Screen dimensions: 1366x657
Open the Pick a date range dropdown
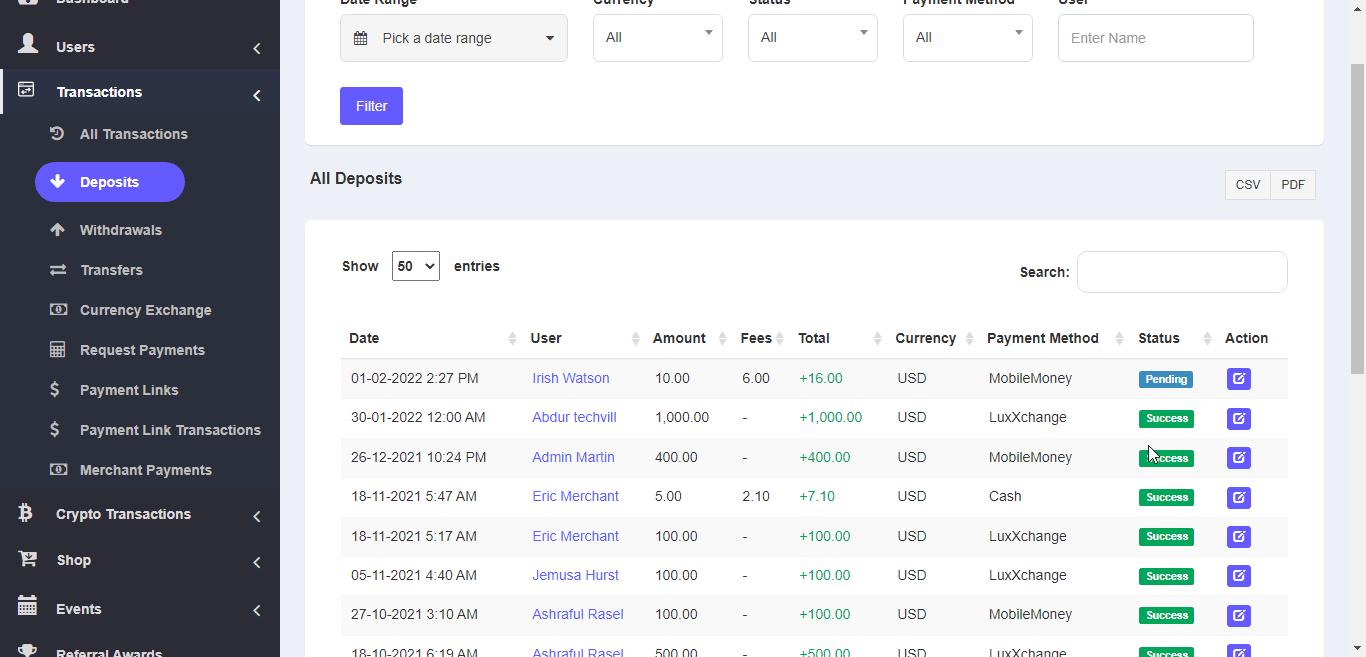(454, 38)
